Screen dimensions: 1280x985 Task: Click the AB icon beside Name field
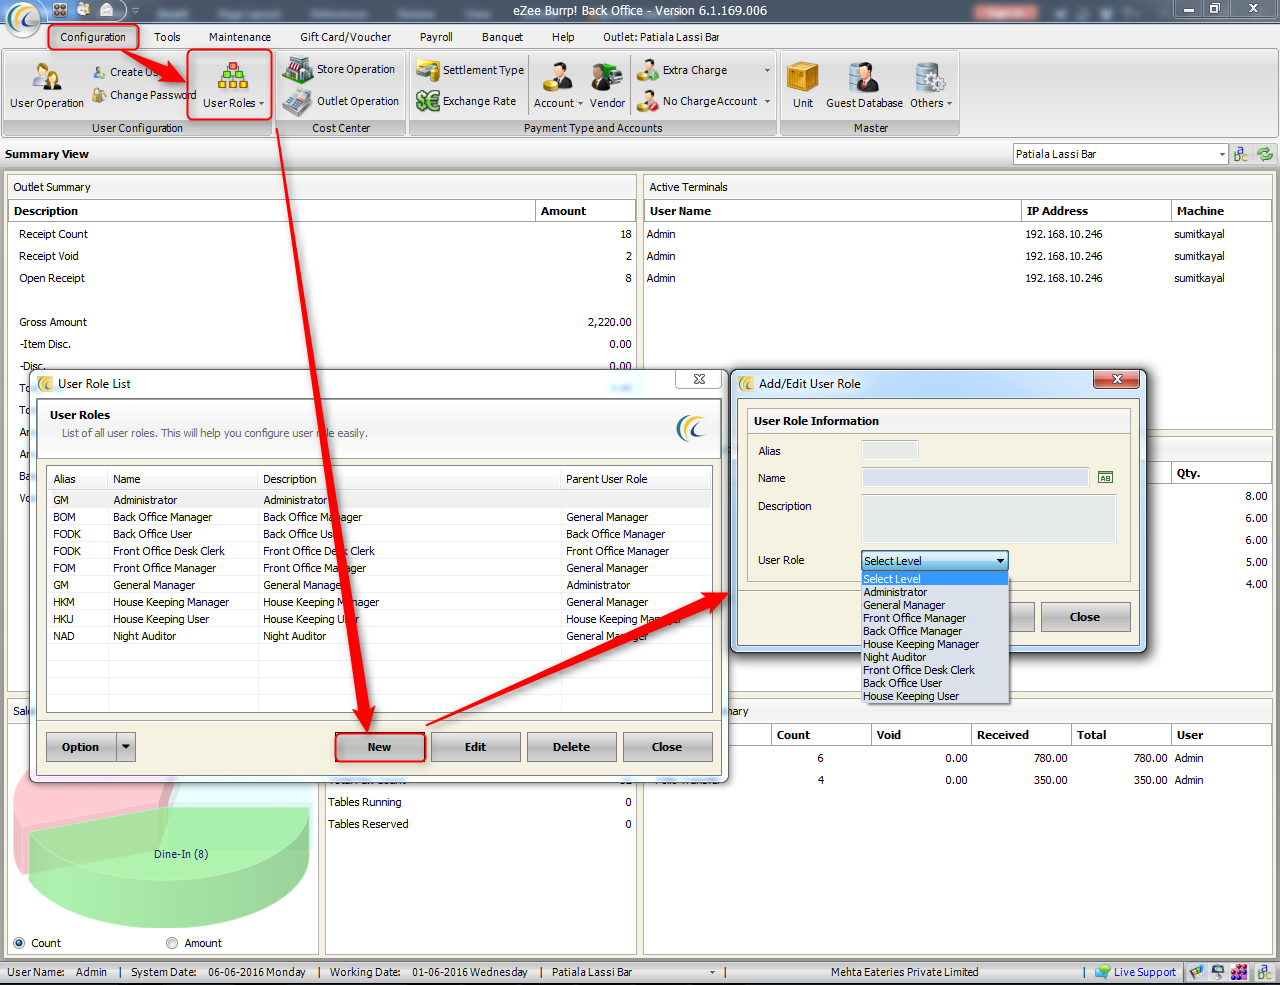1105,478
